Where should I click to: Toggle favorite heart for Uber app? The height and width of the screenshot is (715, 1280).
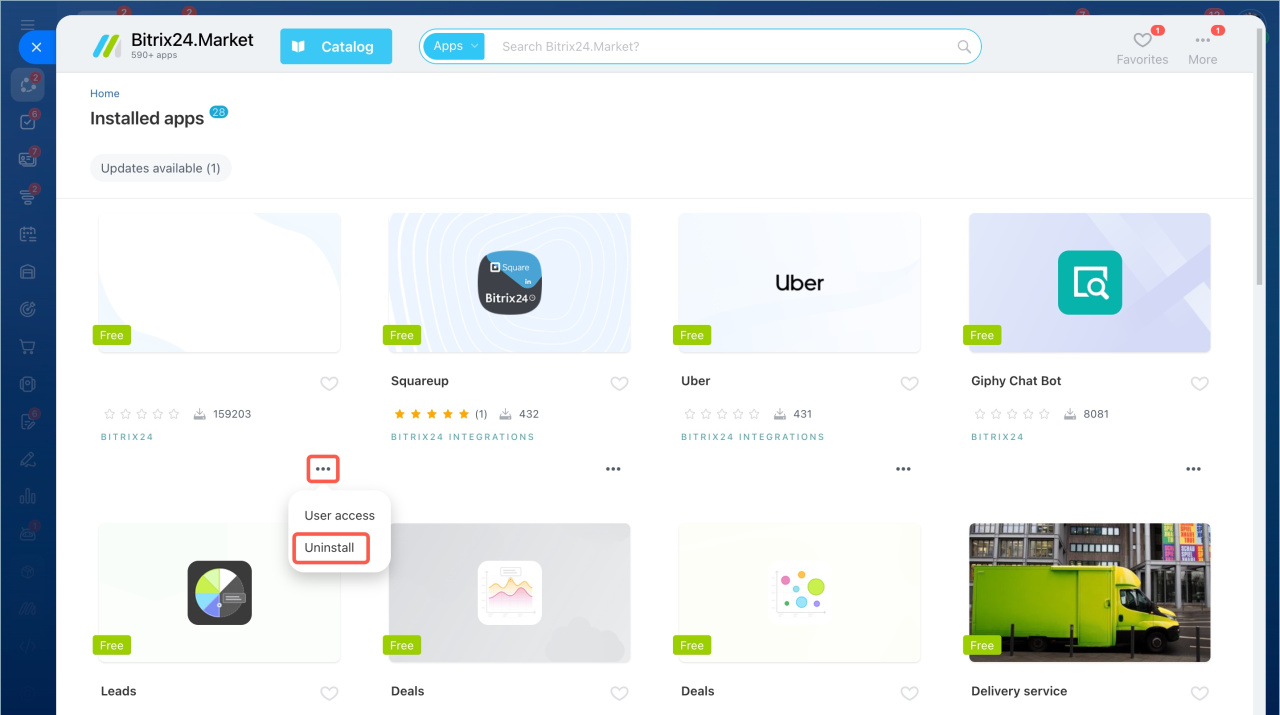[909, 383]
